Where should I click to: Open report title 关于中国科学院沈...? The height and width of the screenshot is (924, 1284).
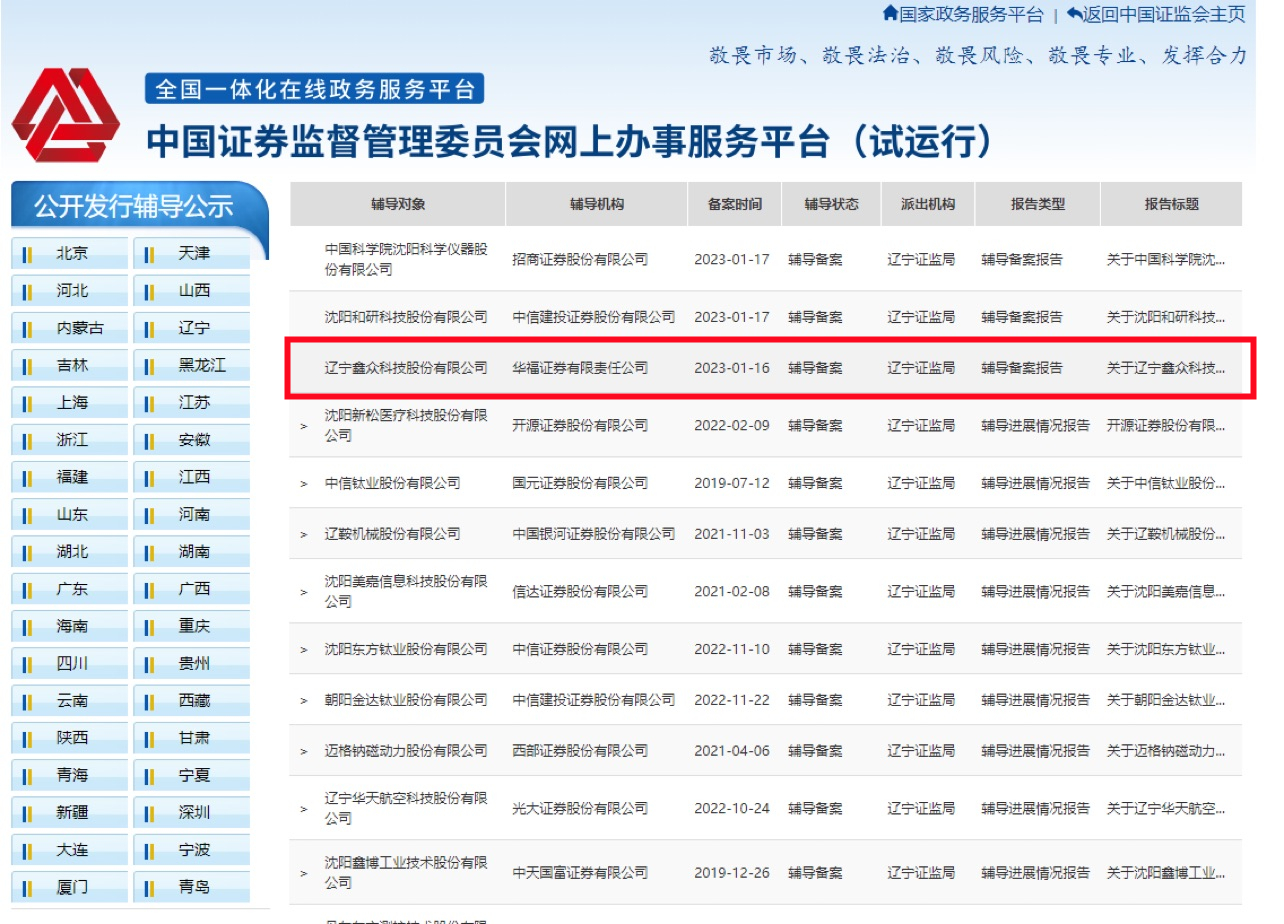pyautogui.click(x=1166, y=259)
